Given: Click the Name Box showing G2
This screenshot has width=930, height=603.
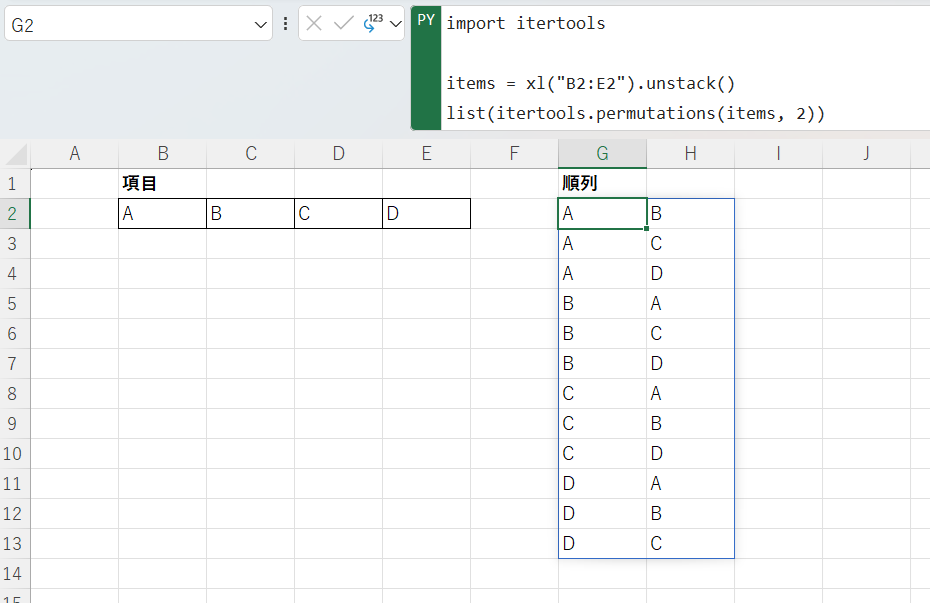Looking at the screenshot, I should click(x=138, y=24).
